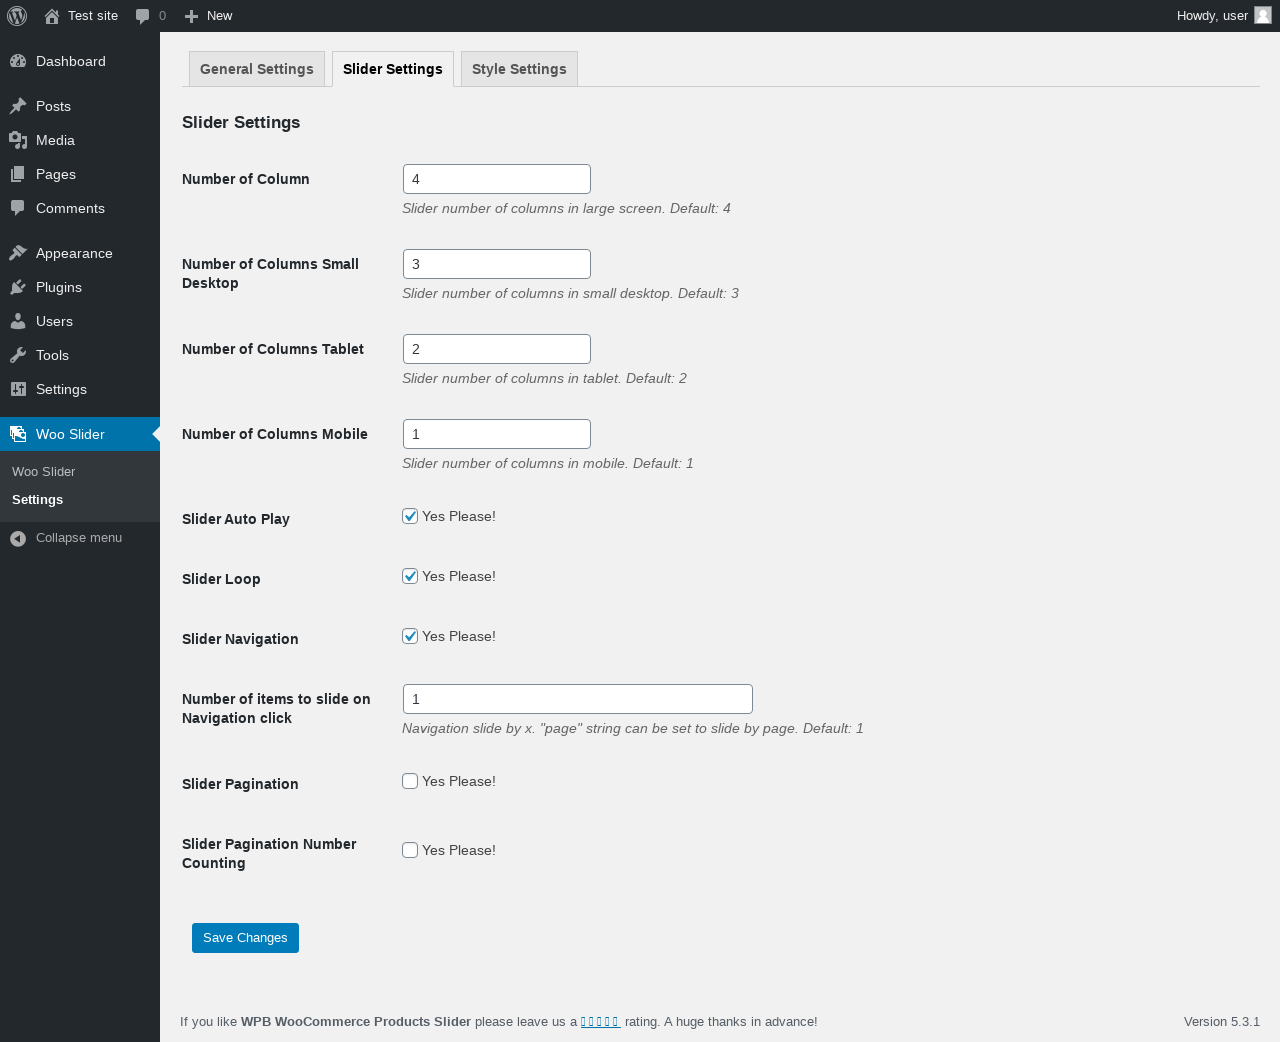The image size is (1280, 1042).
Task: Switch to the General Settings tab
Action: (257, 69)
